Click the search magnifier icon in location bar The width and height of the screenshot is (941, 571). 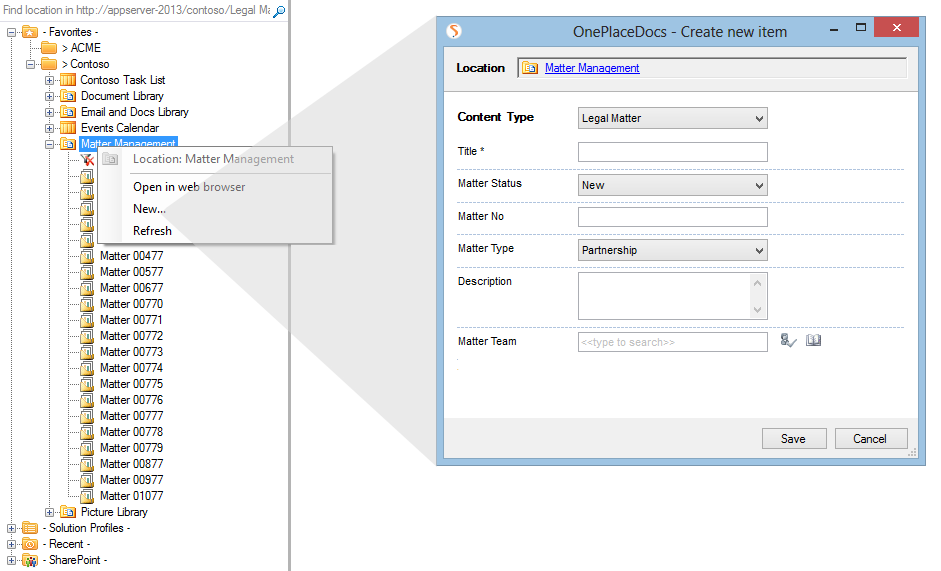pos(279,11)
